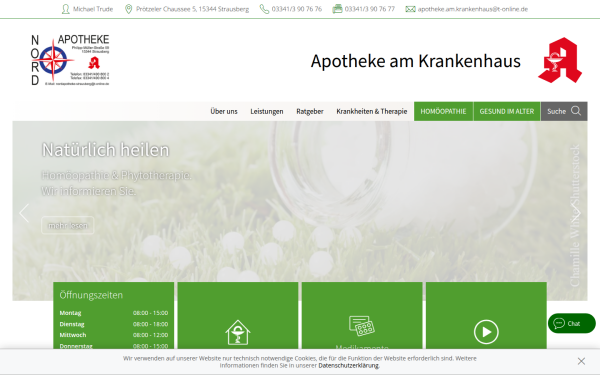600x375 pixels.
Task: Click the email address apotheke.am.krankenhaus@t-online.de
Action: (473, 9)
